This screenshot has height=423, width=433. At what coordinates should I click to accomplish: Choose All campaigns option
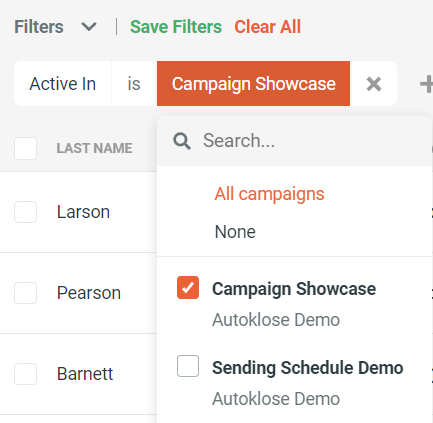tap(269, 194)
